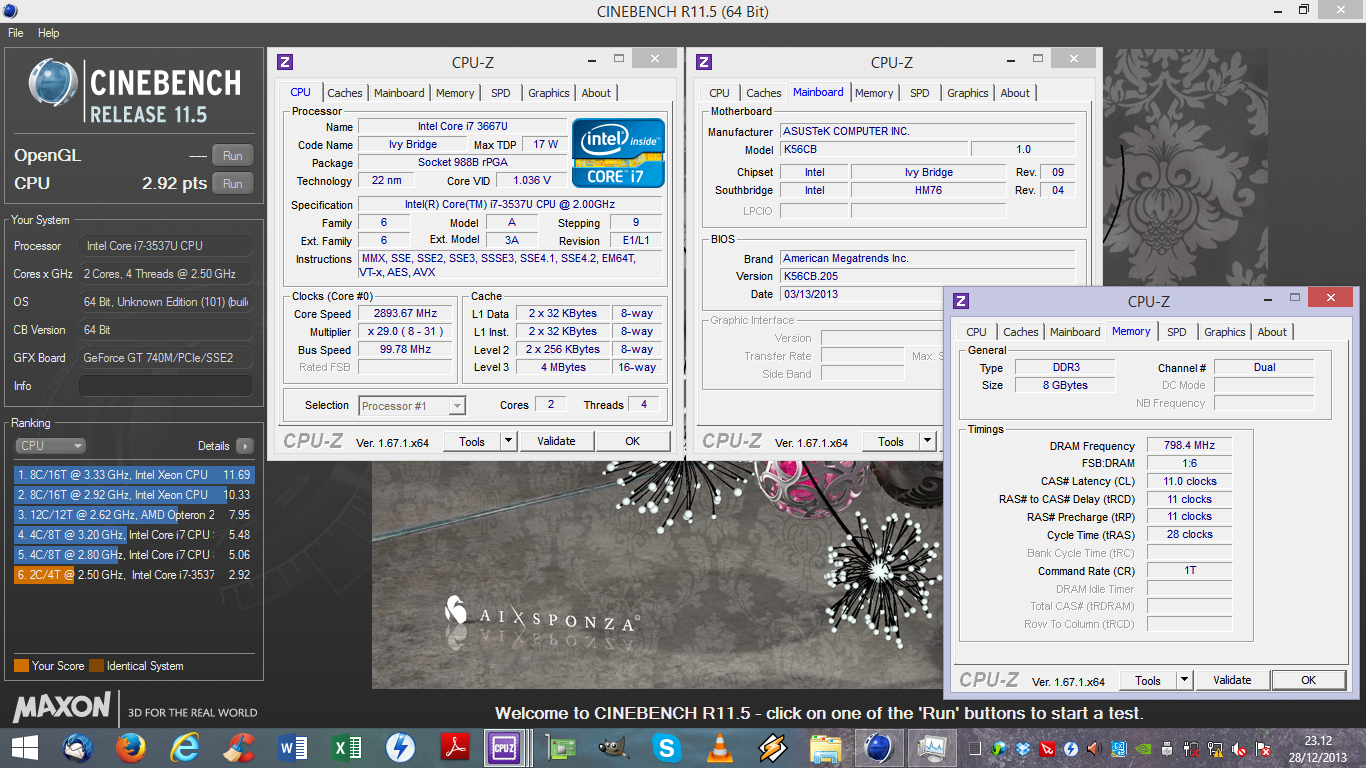This screenshot has width=1366, height=768.
Task: Expand Tools dropdown arrow in middle CPU-Z window
Action: click(927, 441)
